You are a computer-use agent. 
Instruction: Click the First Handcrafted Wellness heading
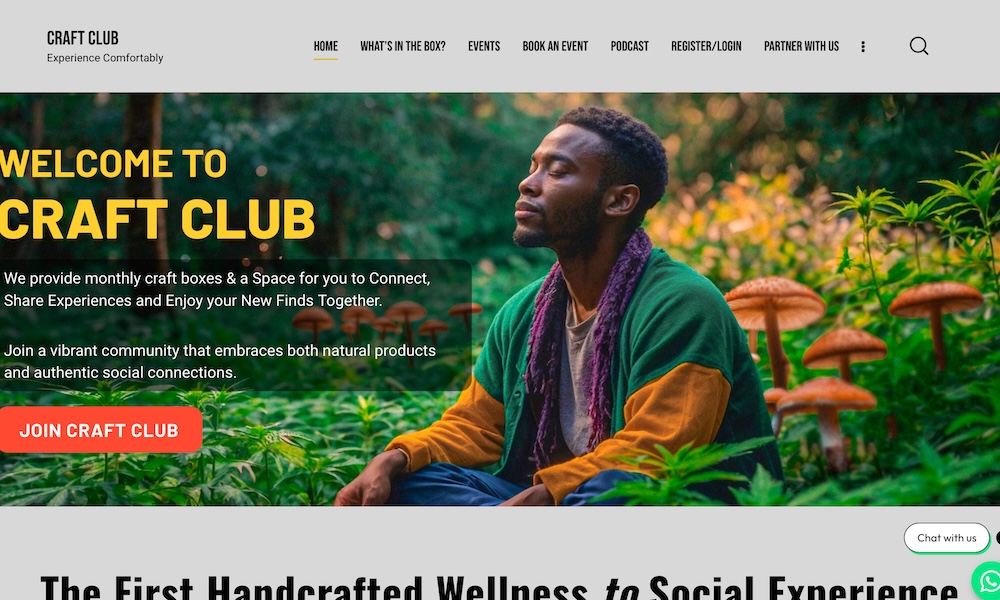[x=499, y=587]
